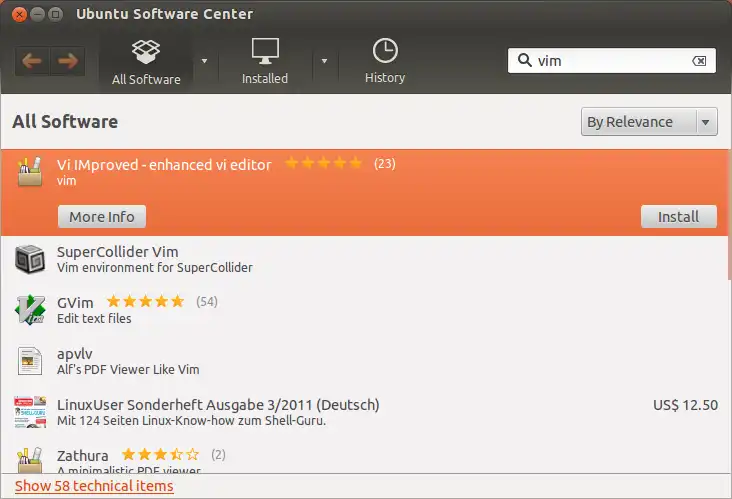
Task: Click the star rating of Vi IMproved
Action: coord(323,163)
